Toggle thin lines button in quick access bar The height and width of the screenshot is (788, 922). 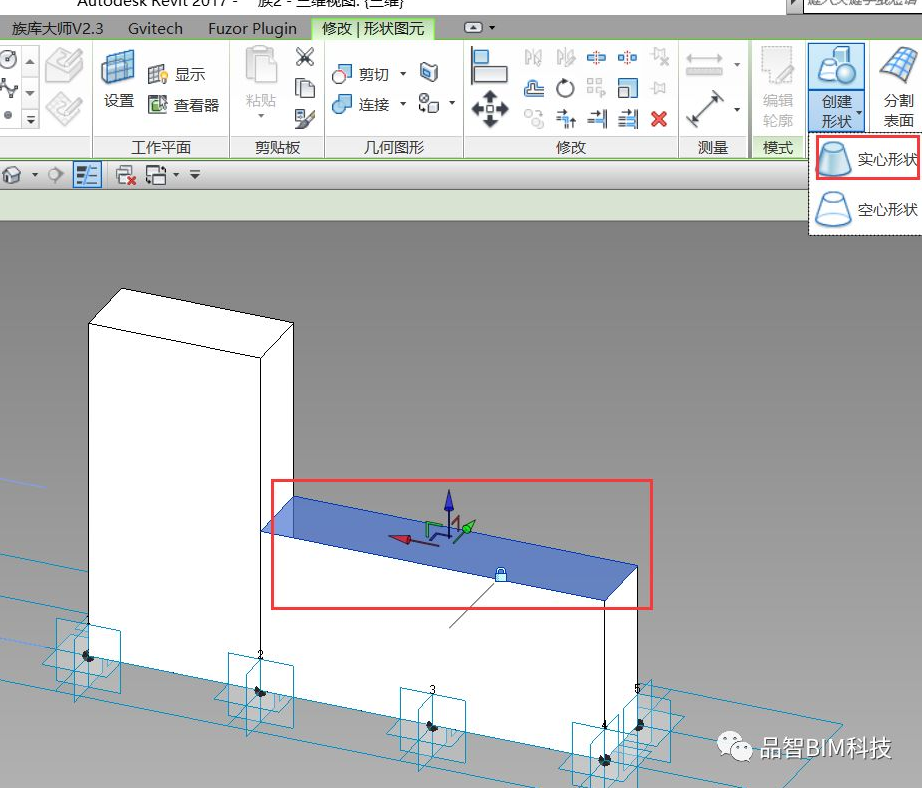coord(88,175)
